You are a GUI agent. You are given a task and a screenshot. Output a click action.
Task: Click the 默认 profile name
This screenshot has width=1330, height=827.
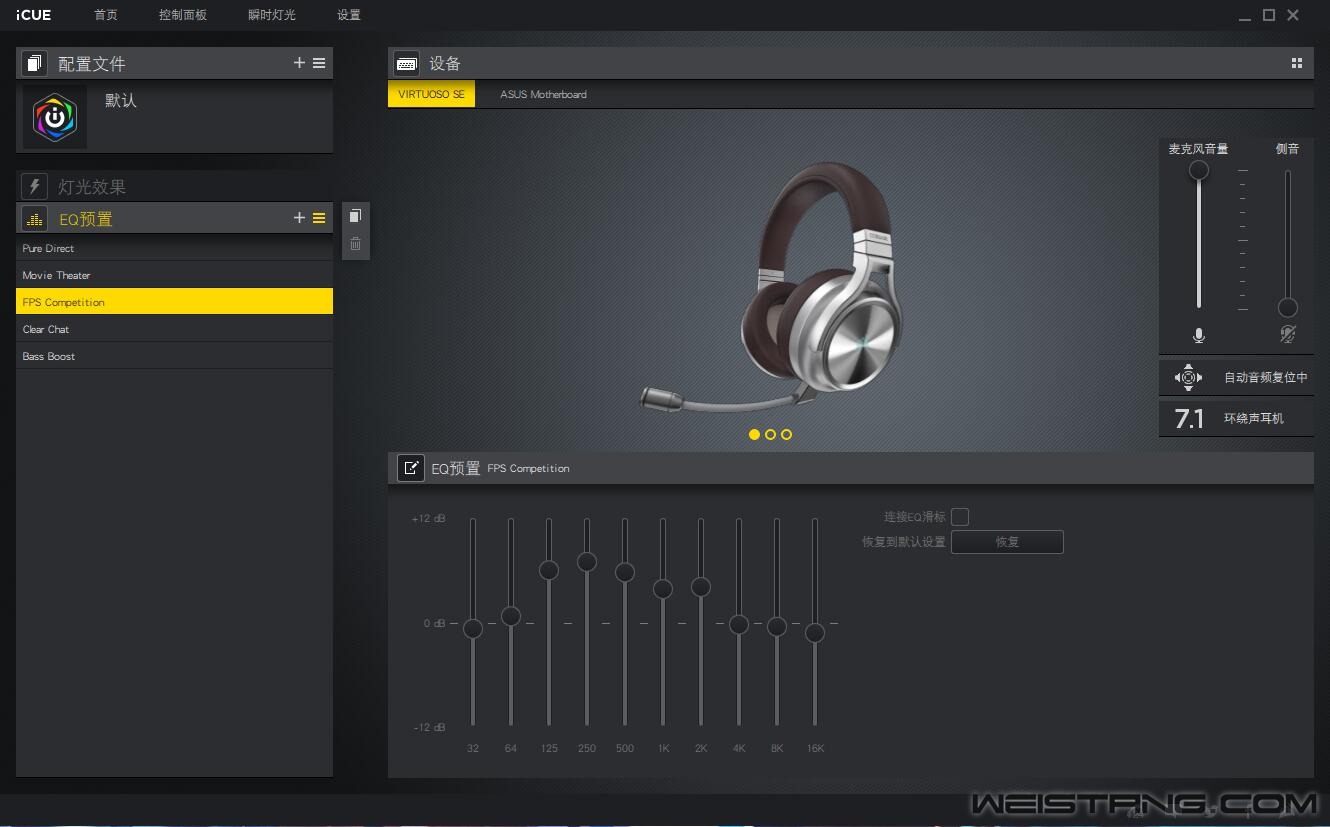click(121, 101)
